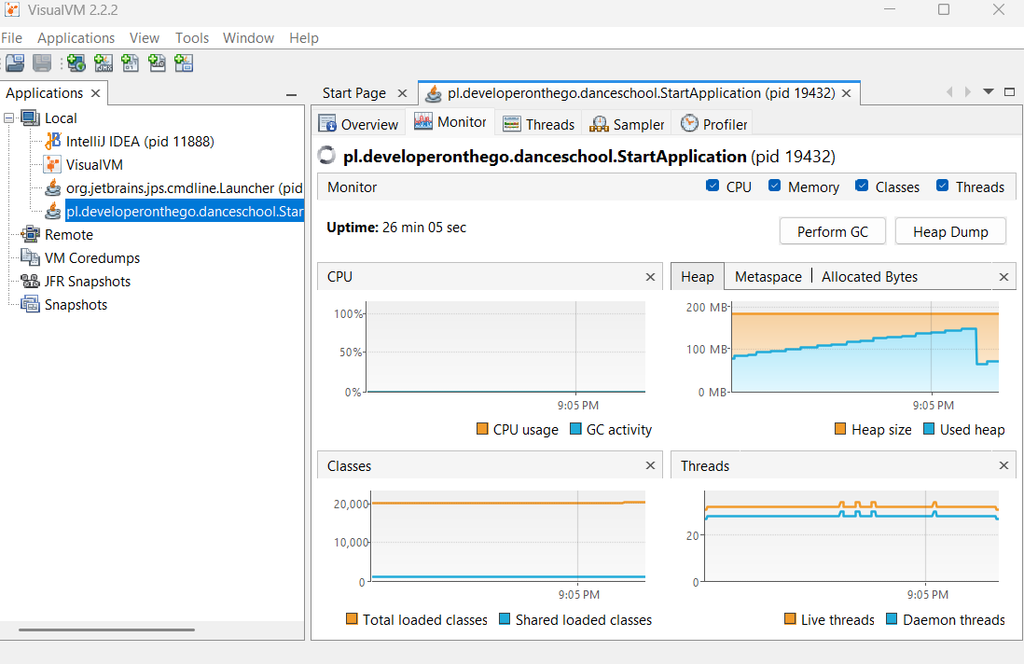Select the VisualVM application entry icon

52,165
